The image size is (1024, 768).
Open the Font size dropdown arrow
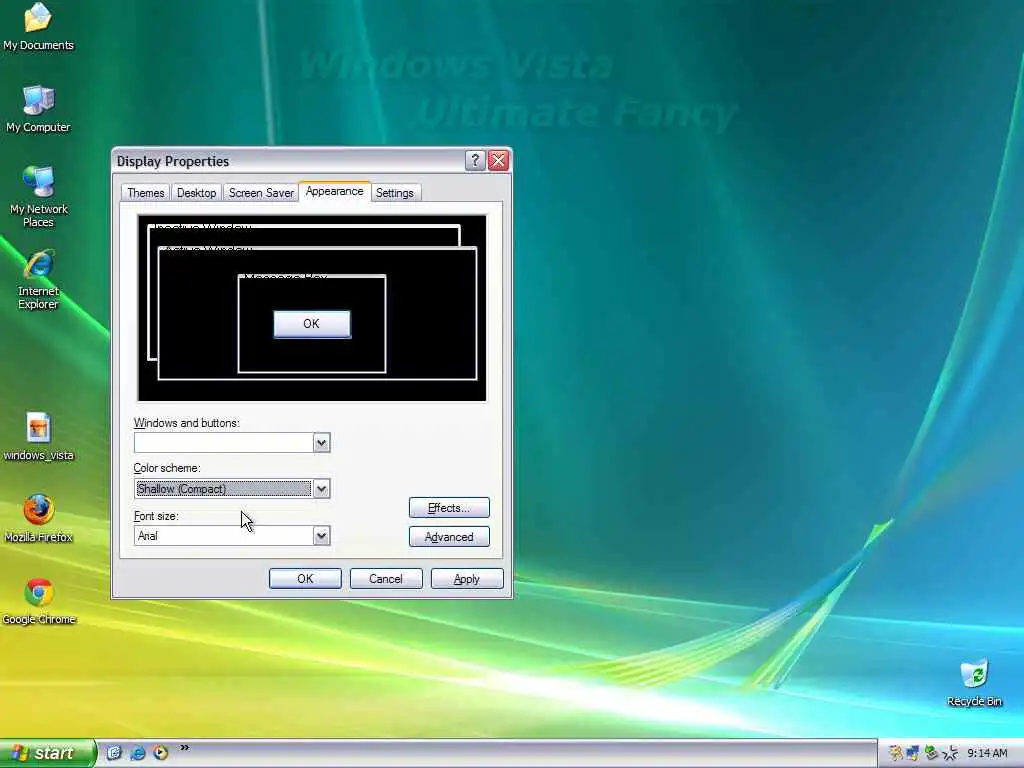coord(321,536)
